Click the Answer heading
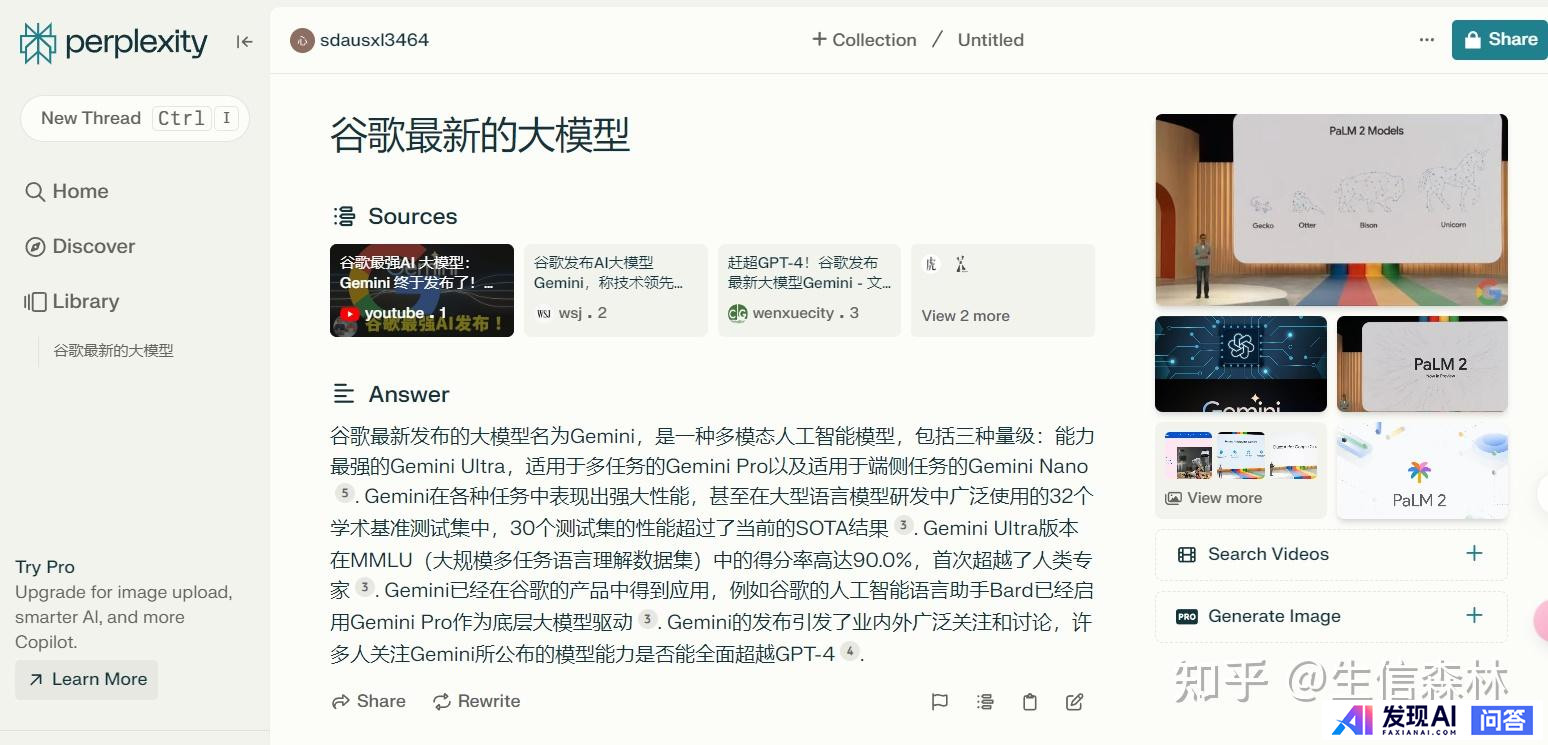Viewport: 1548px width, 745px height. [x=409, y=394]
